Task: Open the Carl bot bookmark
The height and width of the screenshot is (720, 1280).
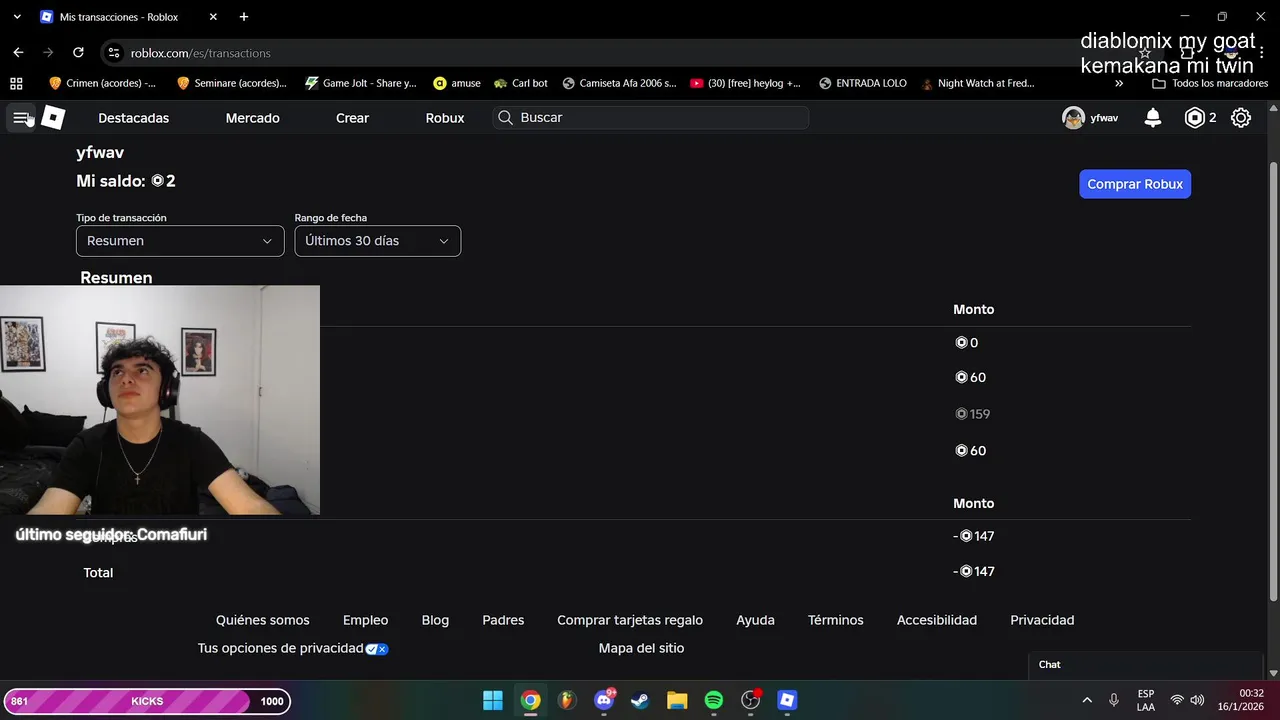Action: point(521,83)
